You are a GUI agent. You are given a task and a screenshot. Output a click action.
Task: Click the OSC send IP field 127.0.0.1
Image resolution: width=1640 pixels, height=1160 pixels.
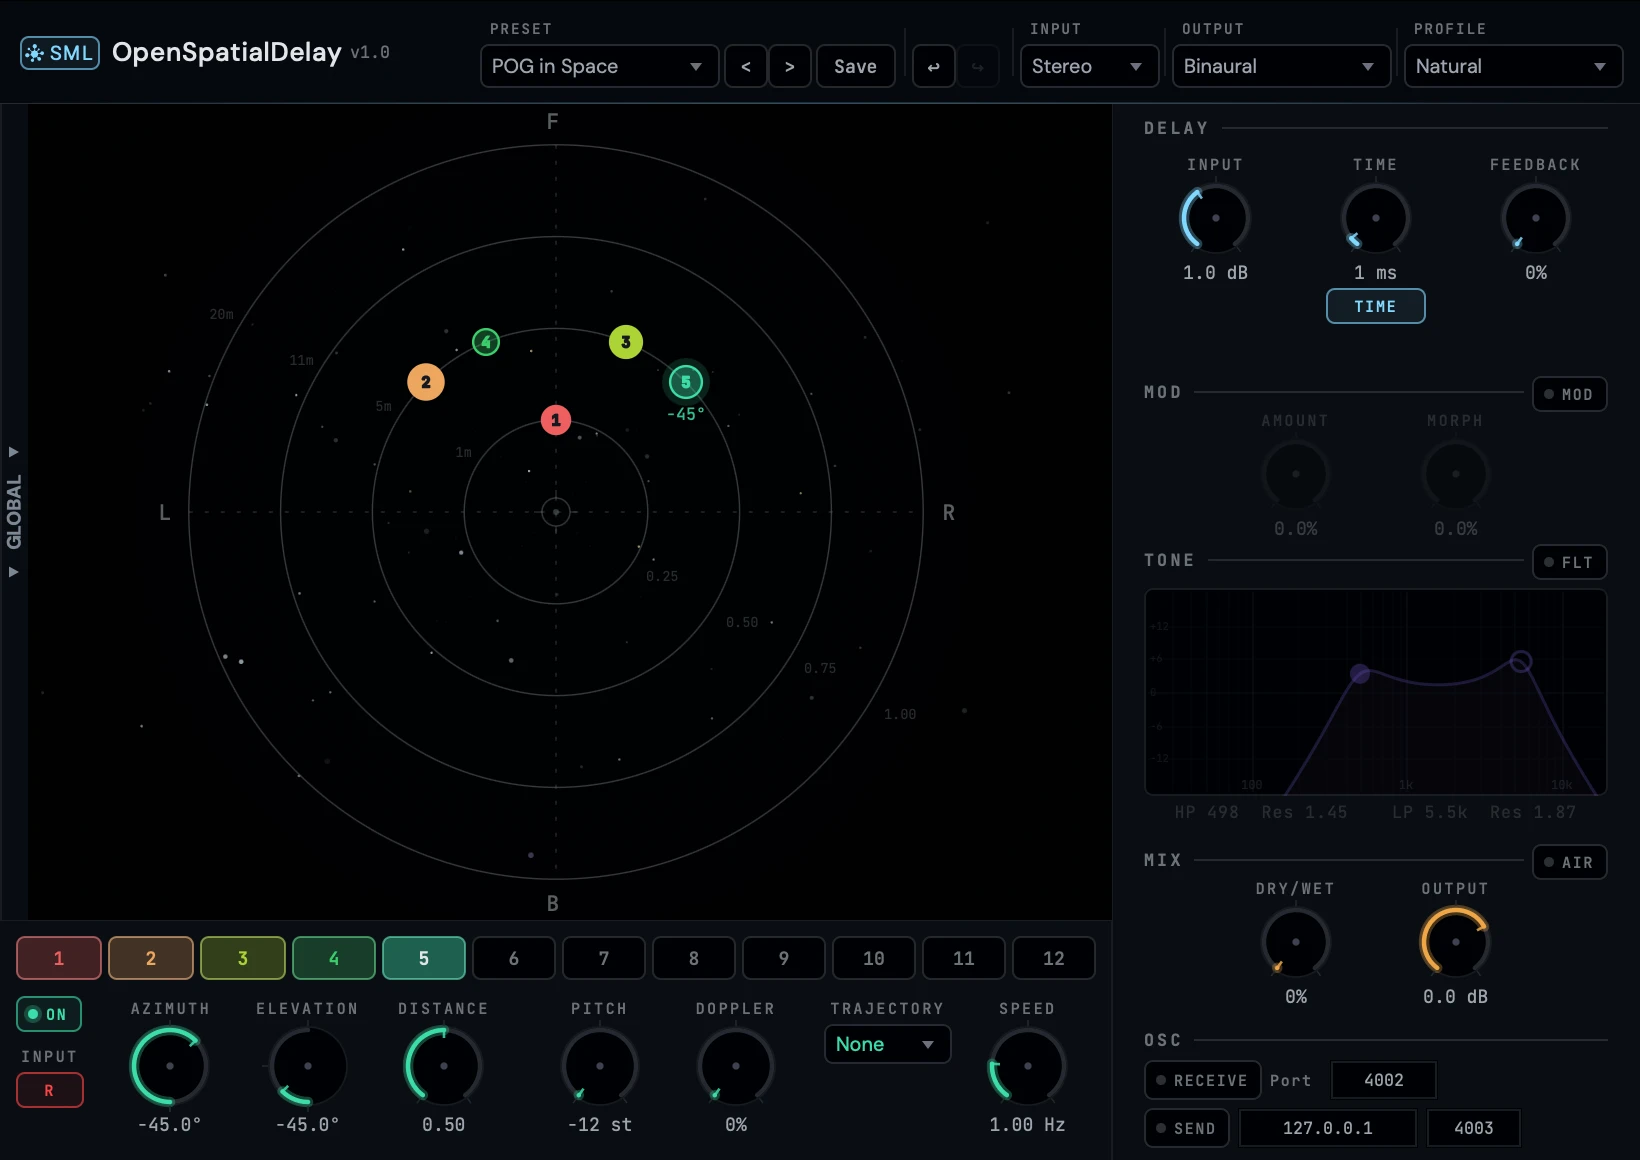pos(1328,1128)
